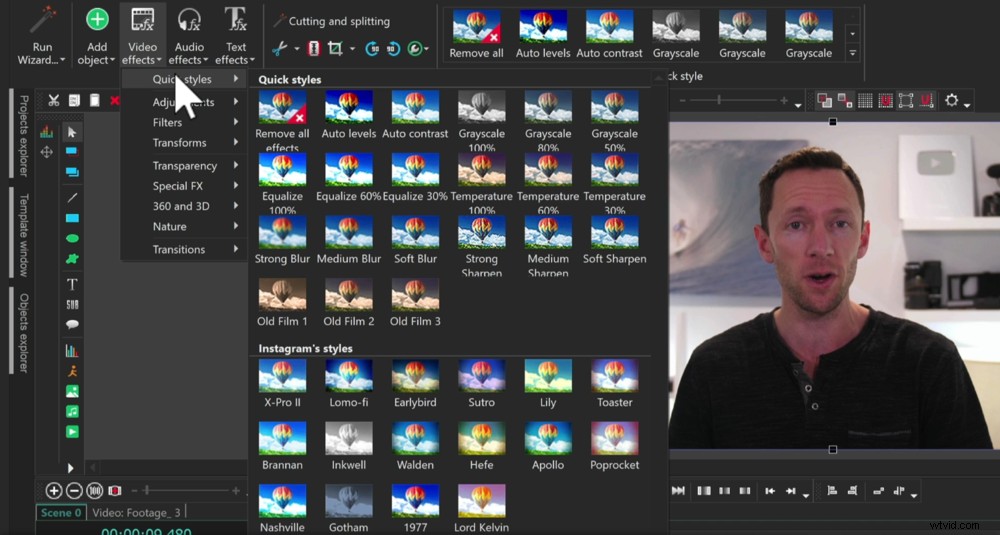Open the preview settings gear
Viewport: 1000px width, 535px height.
click(952, 100)
